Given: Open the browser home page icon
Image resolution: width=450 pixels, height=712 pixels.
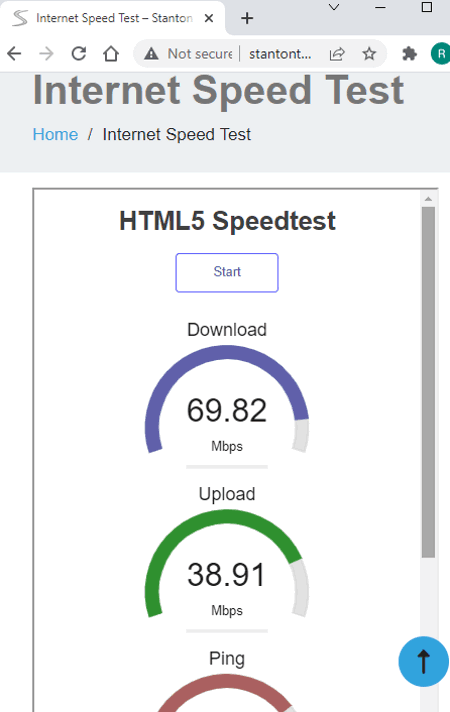Looking at the screenshot, I should [x=111, y=54].
